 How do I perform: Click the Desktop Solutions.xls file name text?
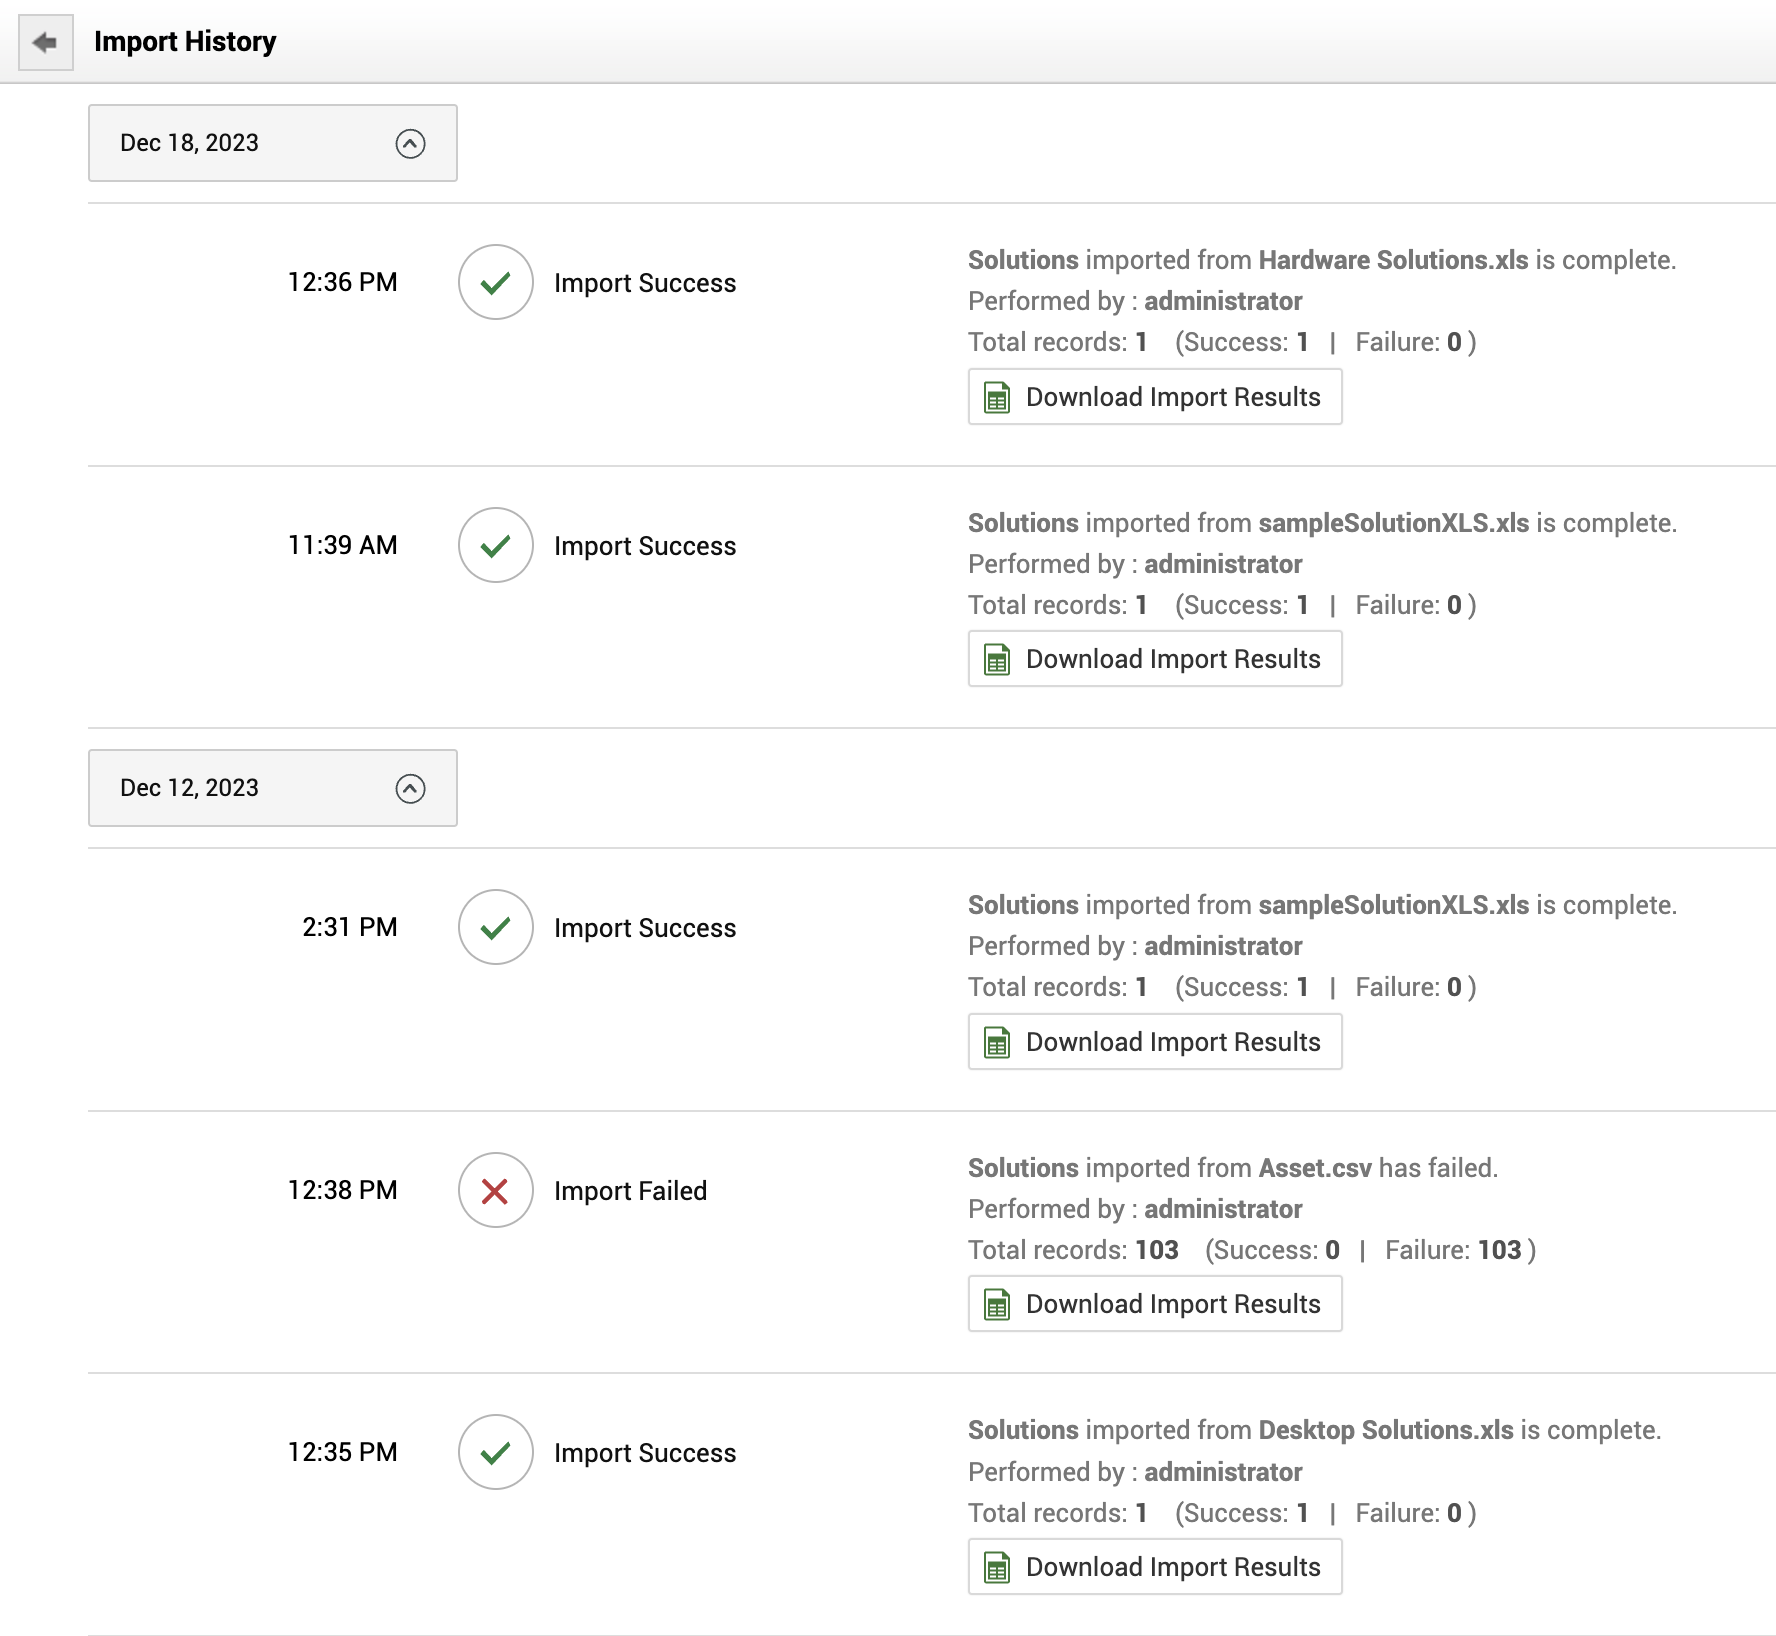click(x=1385, y=1430)
